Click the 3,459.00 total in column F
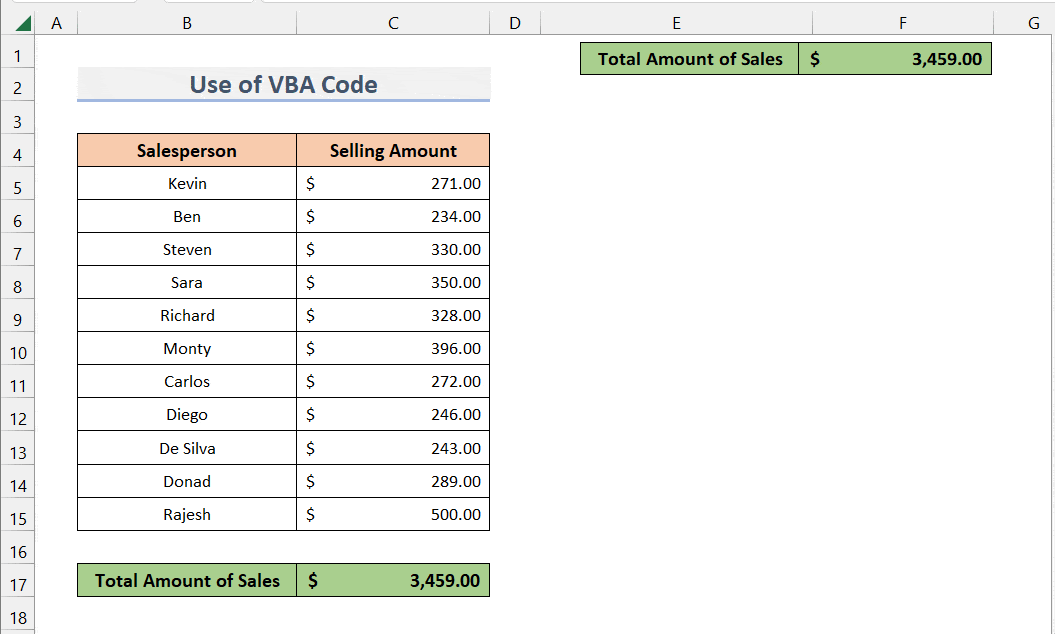Image resolution: width=1055 pixels, height=634 pixels. coord(895,59)
